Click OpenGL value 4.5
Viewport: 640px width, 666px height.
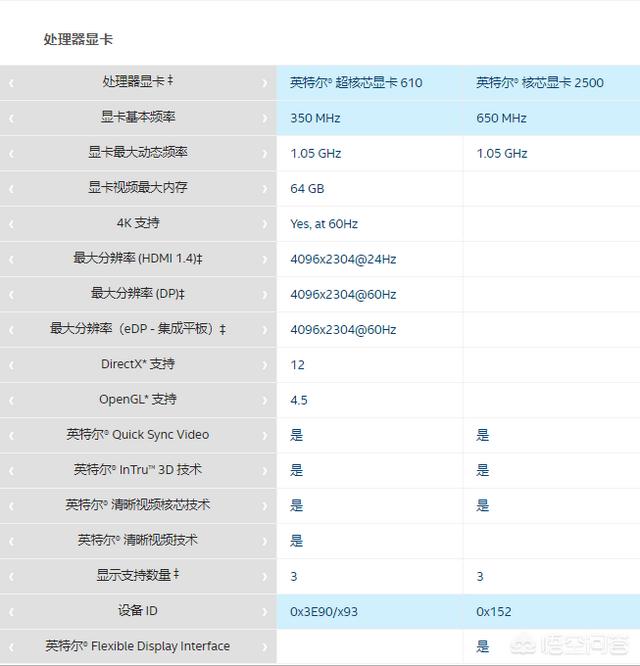pos(299,400)
